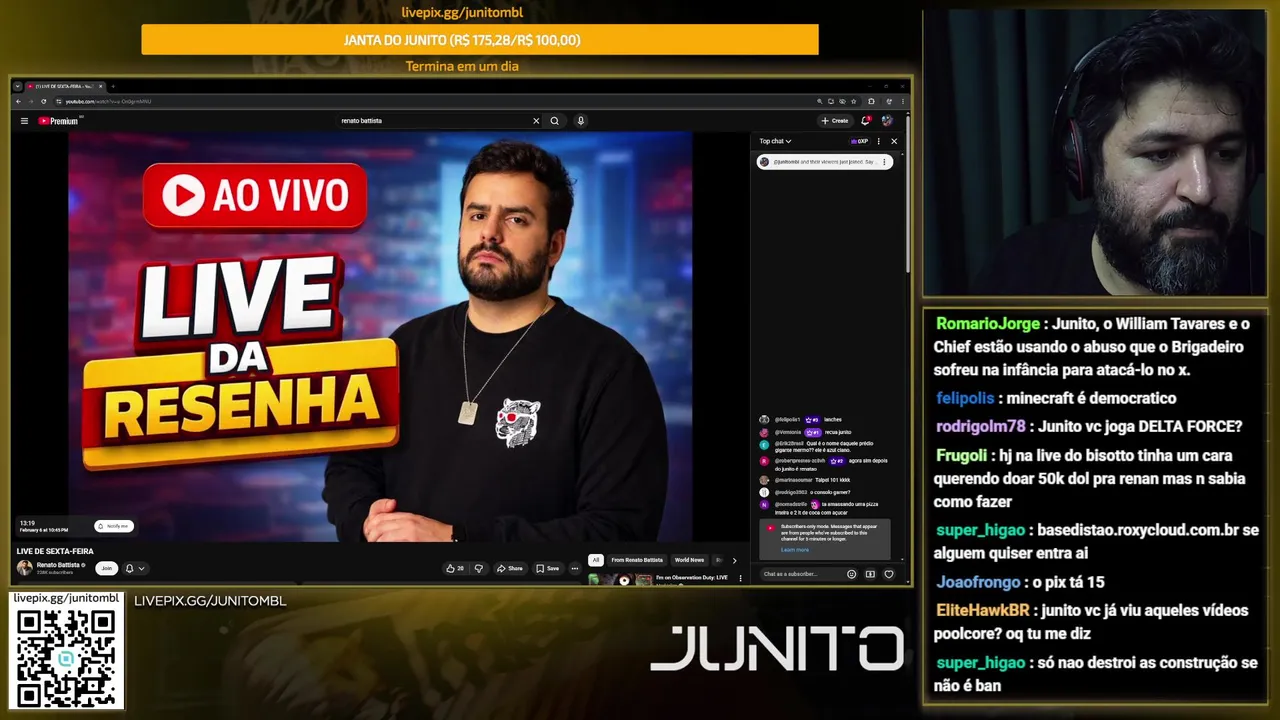
Task: Click the Join channel button
Action: 106,568
